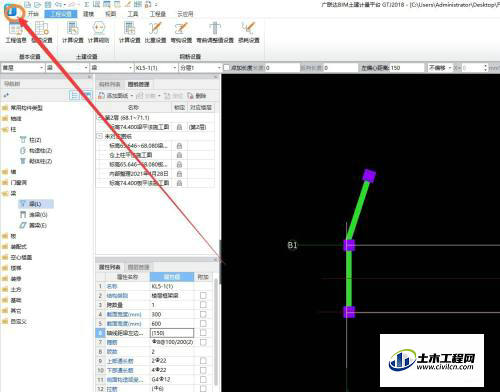The width and height of the screenshot is (500, 392).
Task: Select 构造柱(Z) component in tree
Action: click(x=36, y=151)
